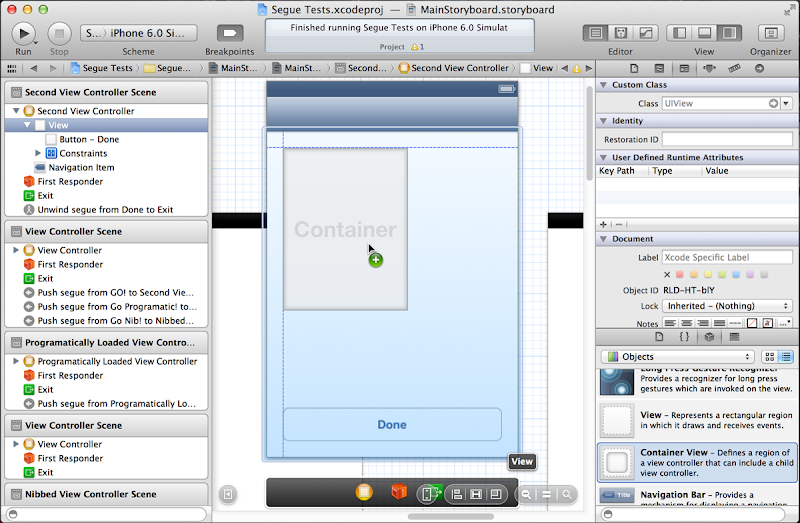Stop the running app

click(59, 34)
